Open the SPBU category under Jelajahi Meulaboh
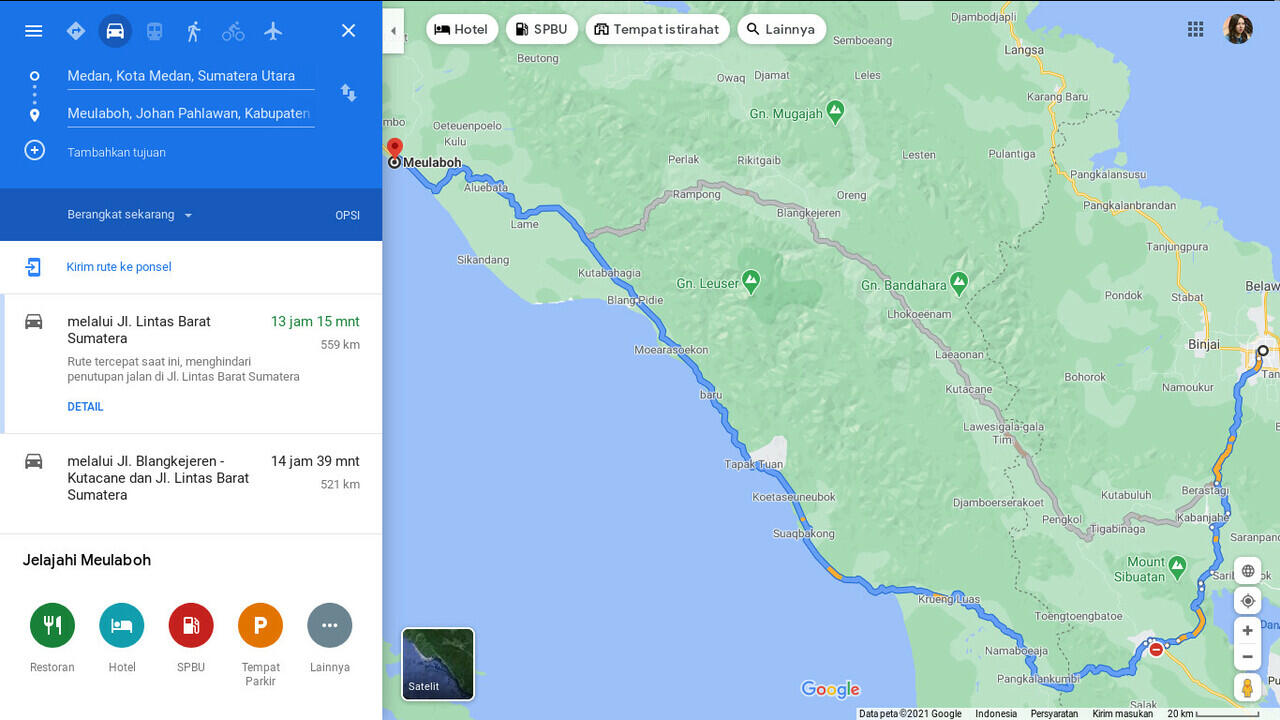This screenshot has height=720, width=1280. coord(190,625)
